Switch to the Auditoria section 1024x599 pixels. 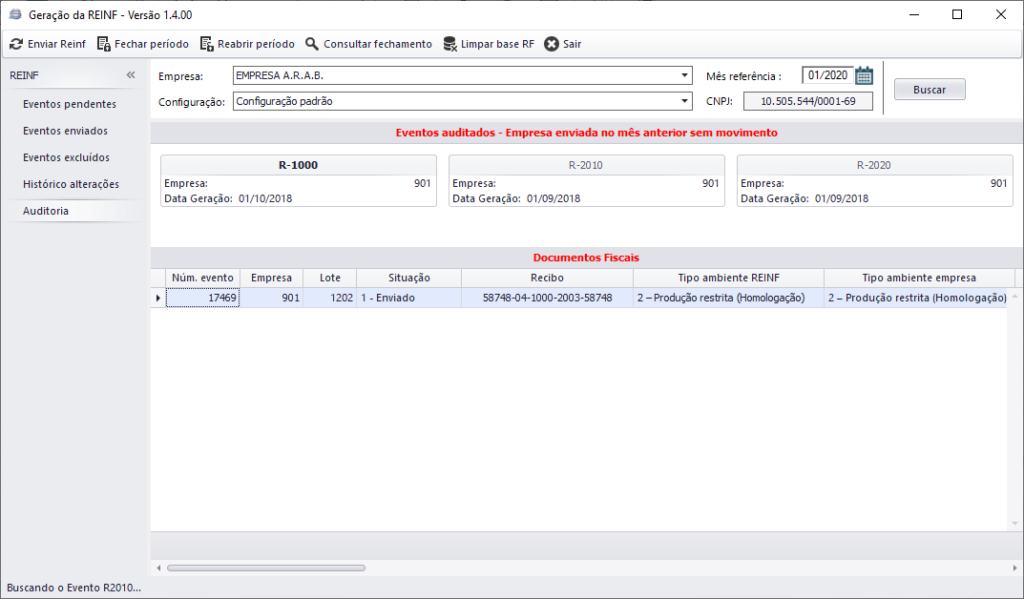pos(44,211)
